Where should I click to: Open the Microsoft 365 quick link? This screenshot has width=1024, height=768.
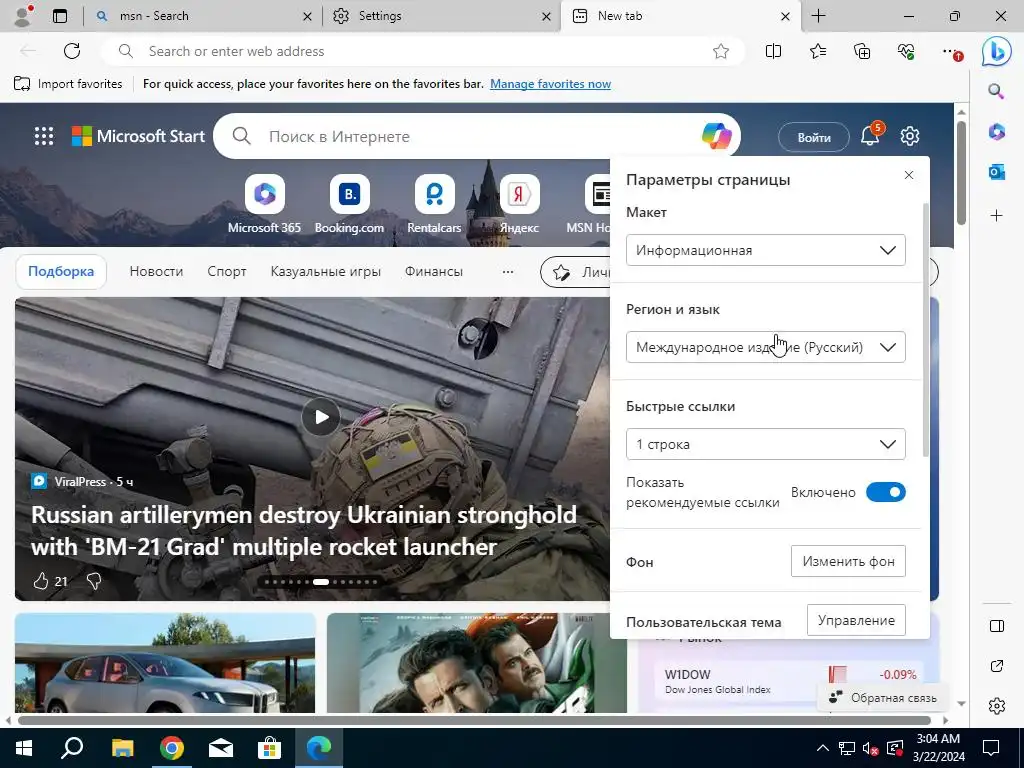pyautogui.click(x=264, y=204)
